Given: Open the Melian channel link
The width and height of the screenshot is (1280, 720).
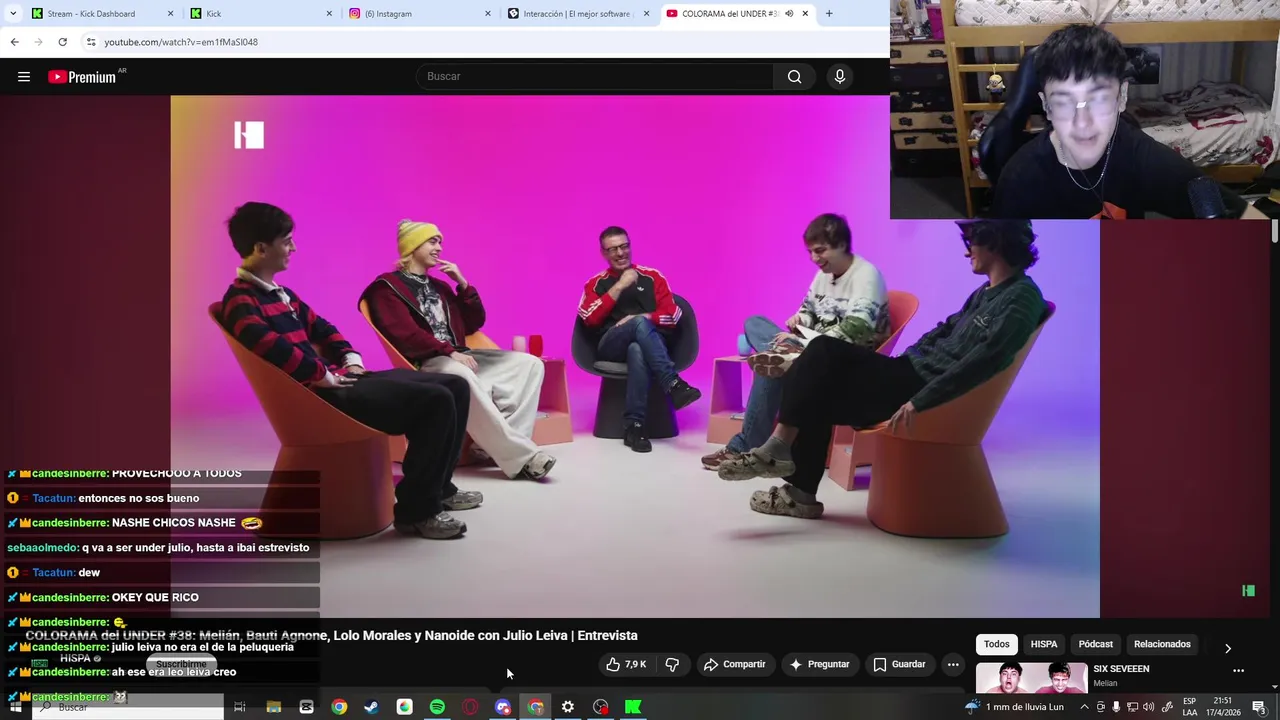Looking at the screenshot, I should point(1105,684).
